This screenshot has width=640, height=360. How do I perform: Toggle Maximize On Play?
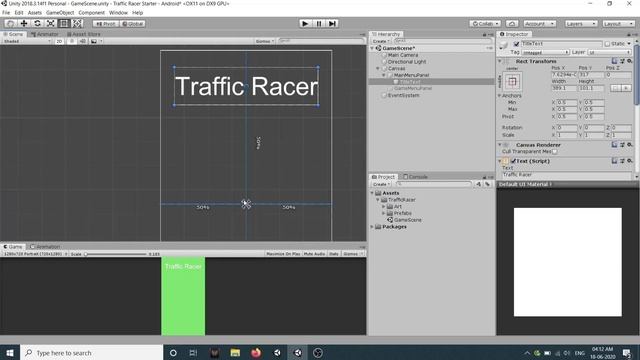(x=283, y=254)
